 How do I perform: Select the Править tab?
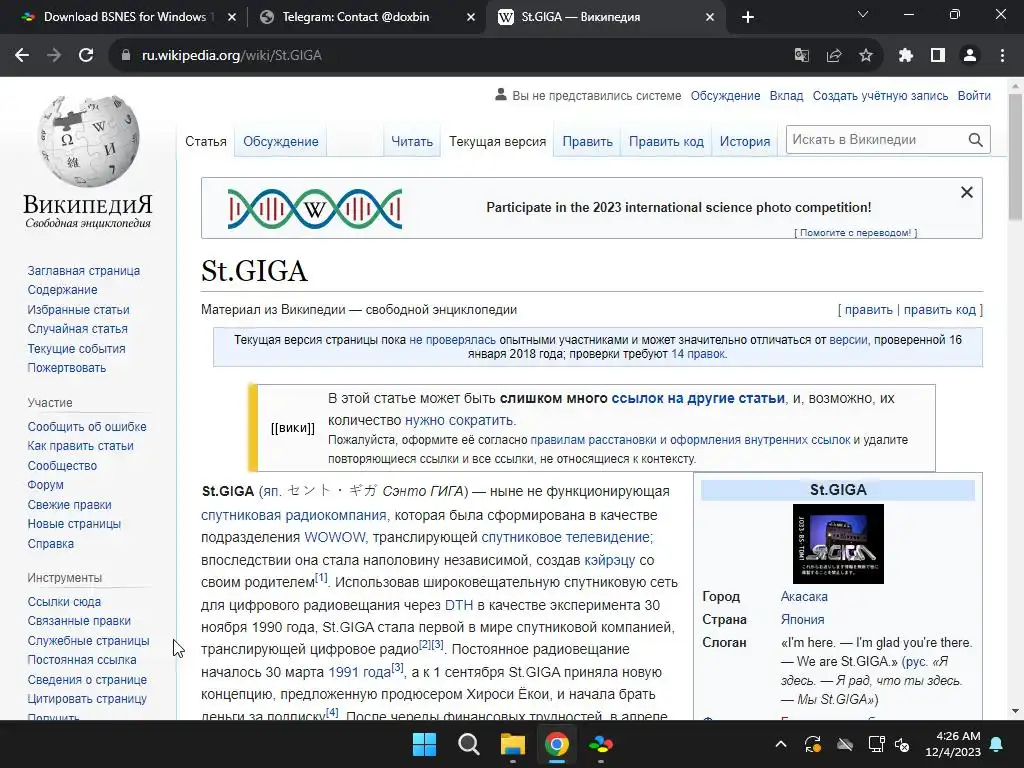[588, 142]
